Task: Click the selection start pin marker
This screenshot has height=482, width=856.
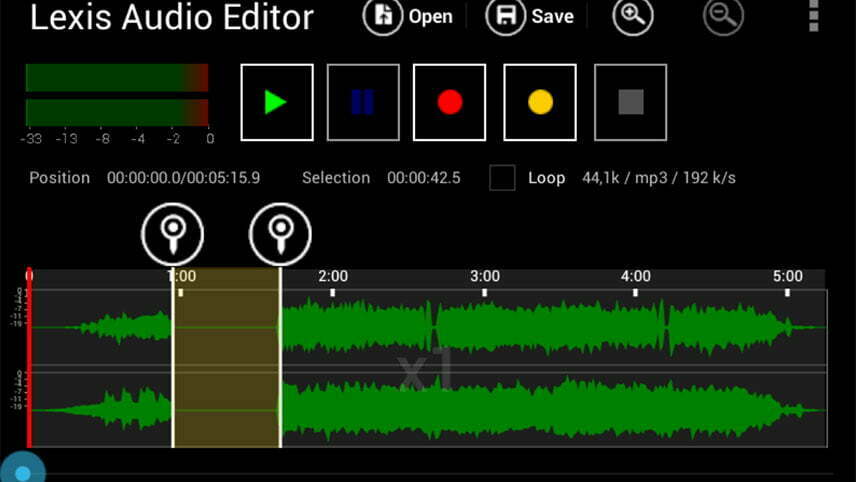Action: point(173,234)
